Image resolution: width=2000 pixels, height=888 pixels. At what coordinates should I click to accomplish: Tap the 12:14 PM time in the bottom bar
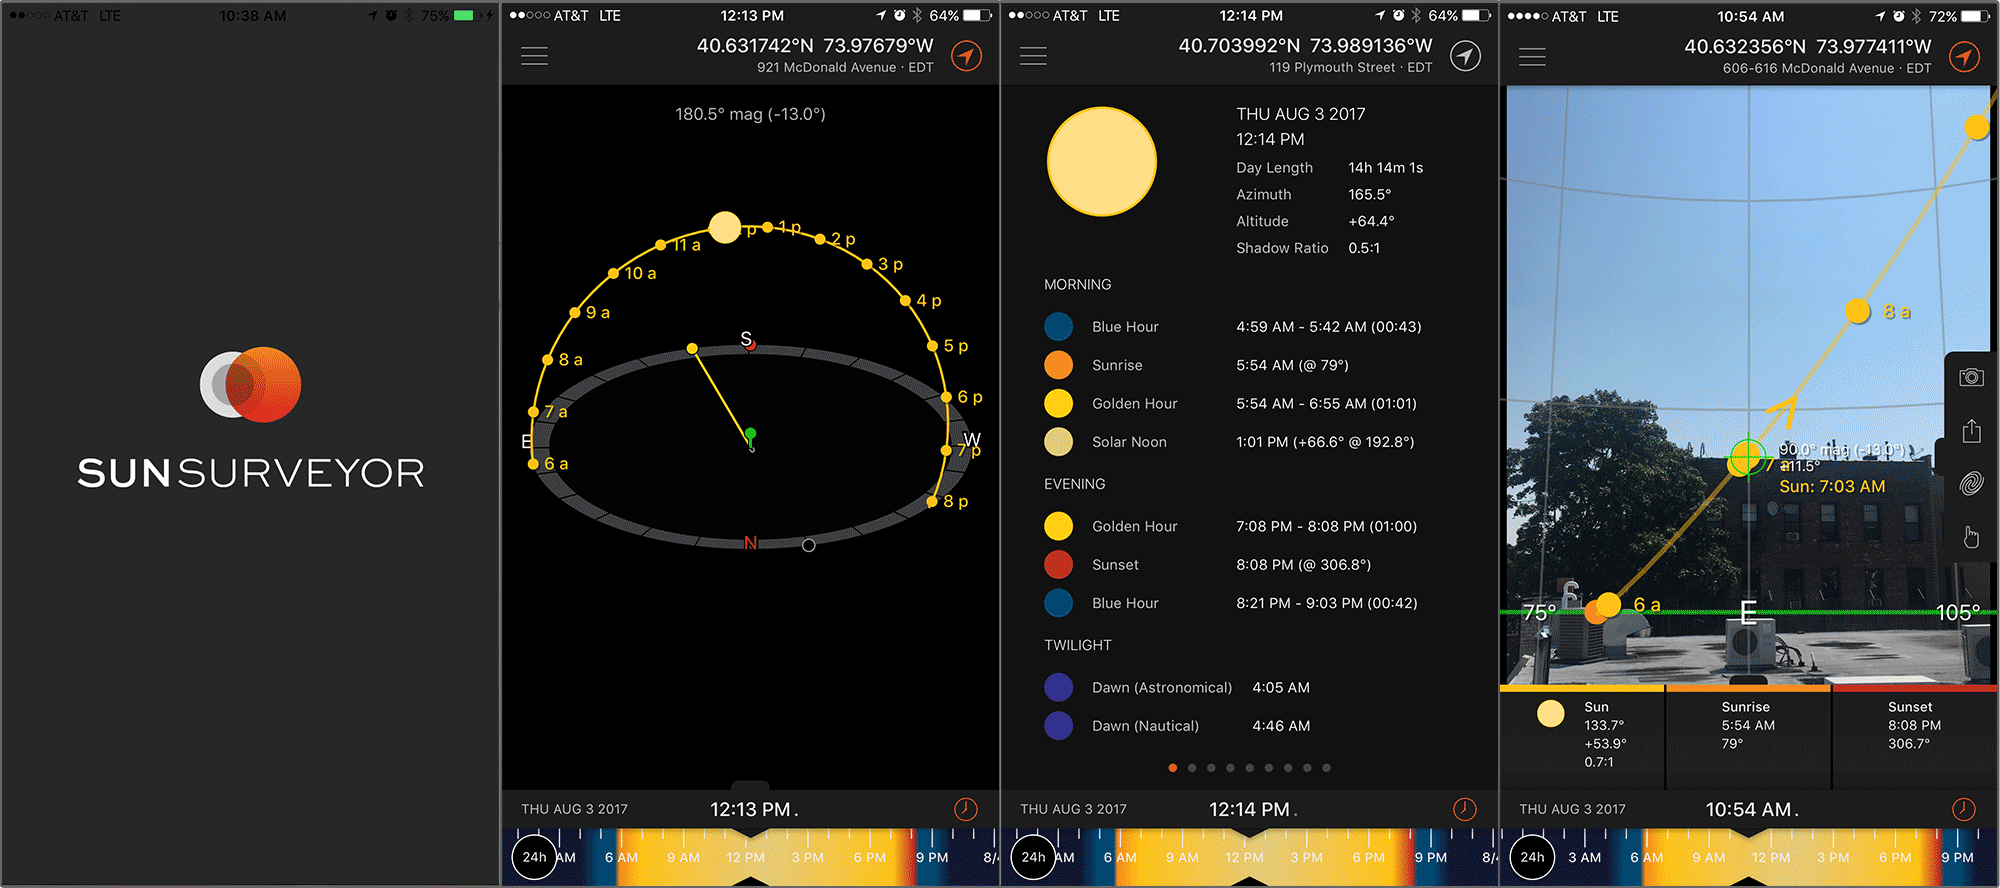point(1249,809)
